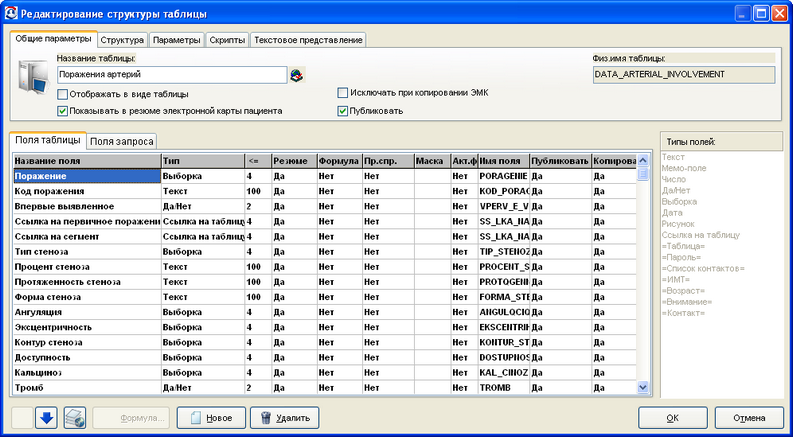Select the 'Поля таблицы' tab

(48, 140)
